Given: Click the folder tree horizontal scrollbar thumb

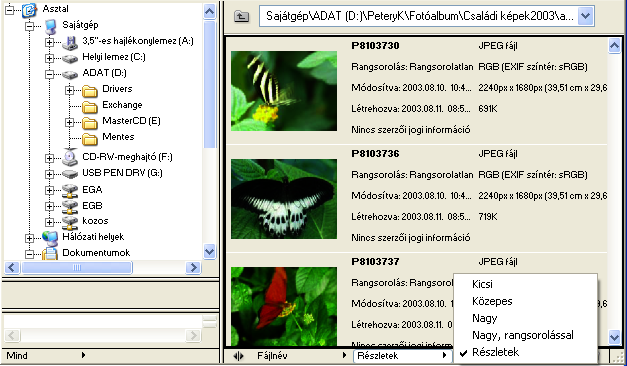Looking at the screenshot, I should (77, 268).
